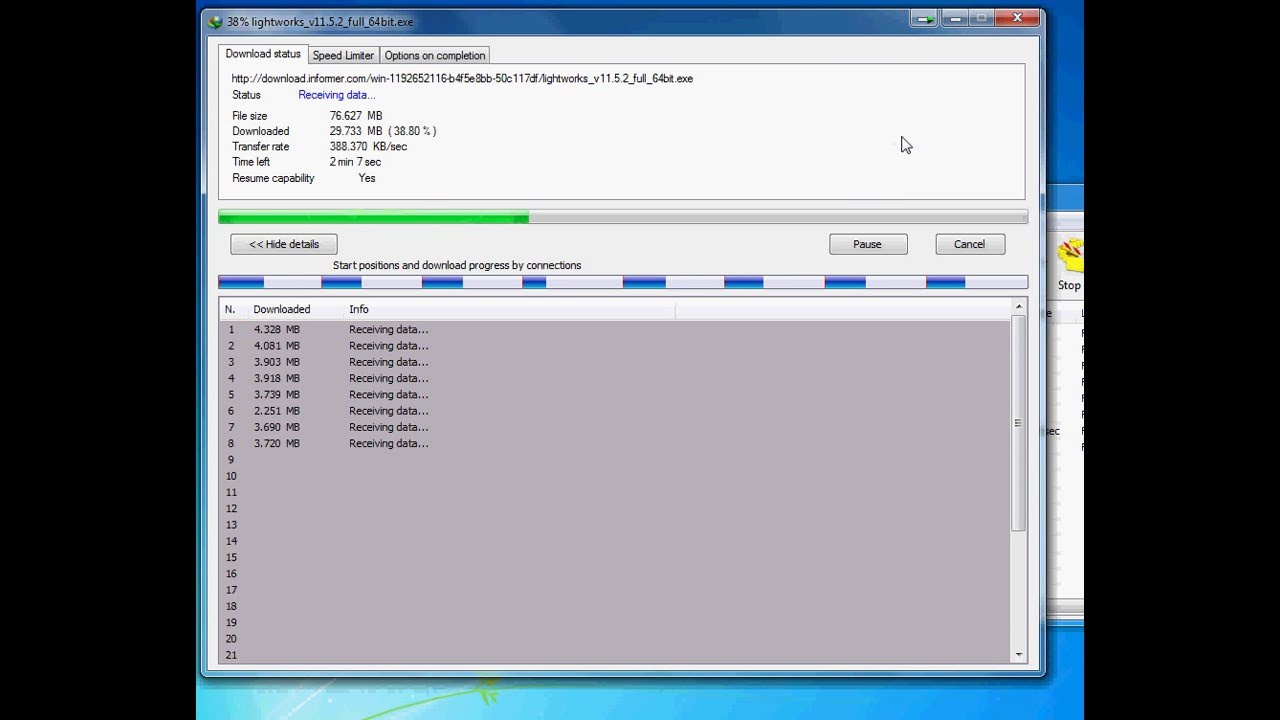The image size is (1280, 720).
Task: Click the Transfer rate value 388.370 KB/sec
Action: pos(368,146)
